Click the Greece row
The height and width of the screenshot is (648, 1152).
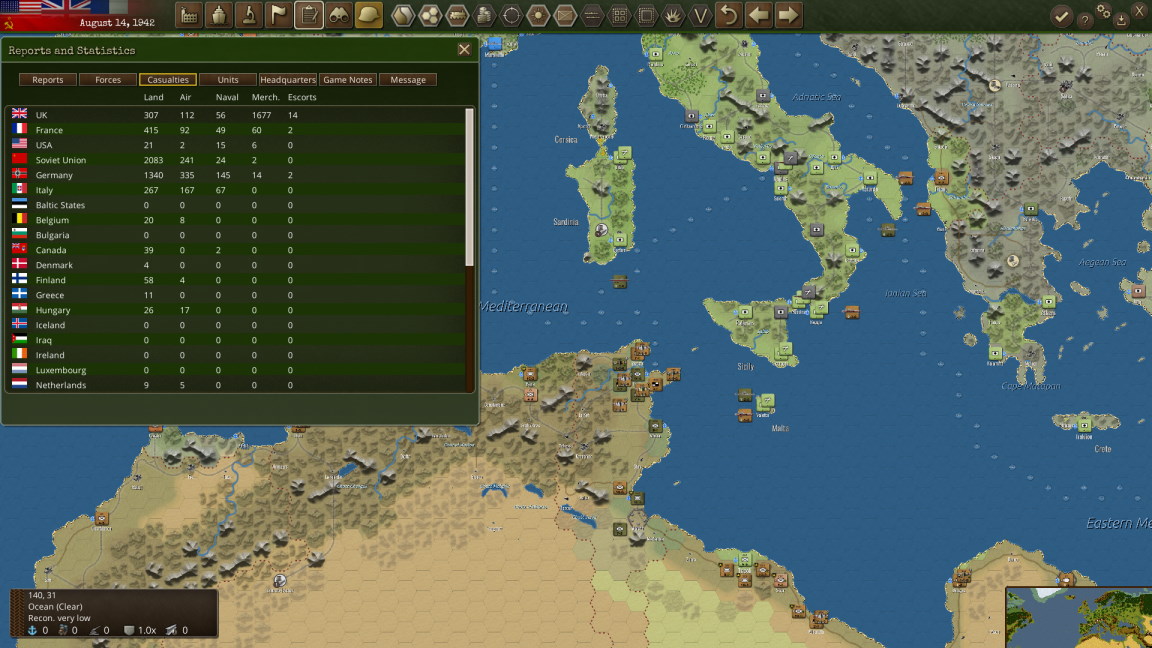coord(235,295)
